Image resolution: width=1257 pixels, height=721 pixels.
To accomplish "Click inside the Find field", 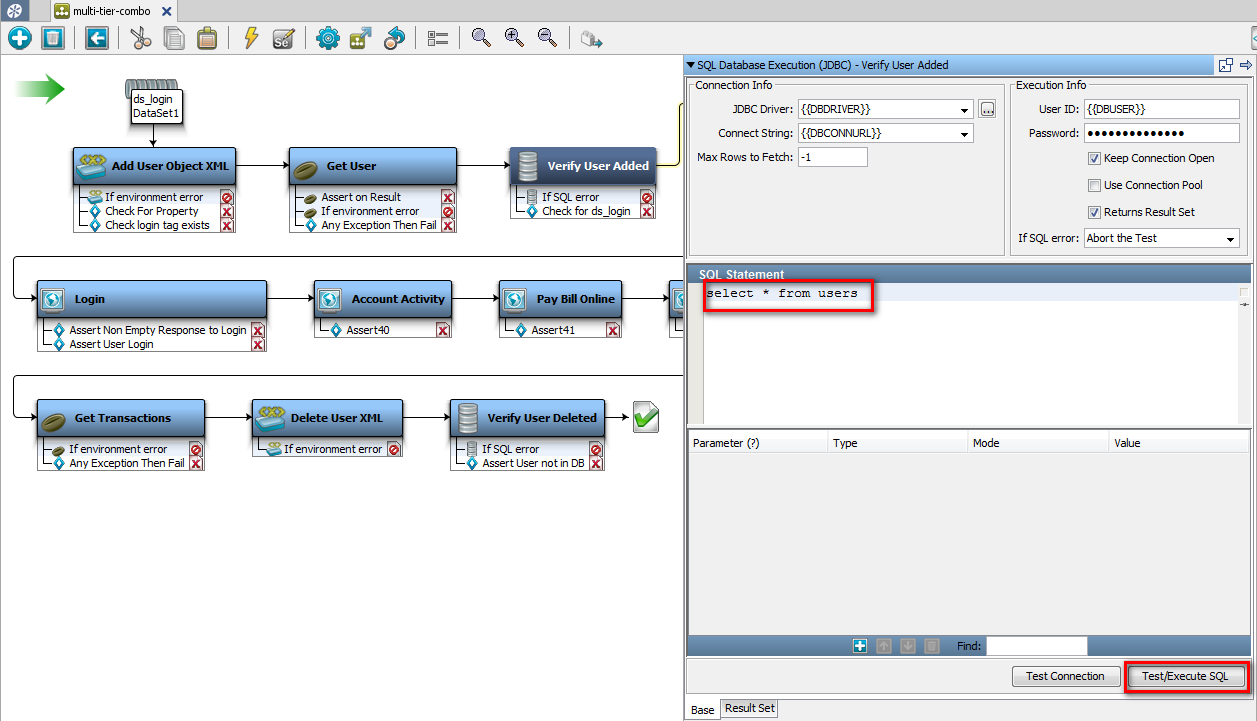I will 1037,646.
